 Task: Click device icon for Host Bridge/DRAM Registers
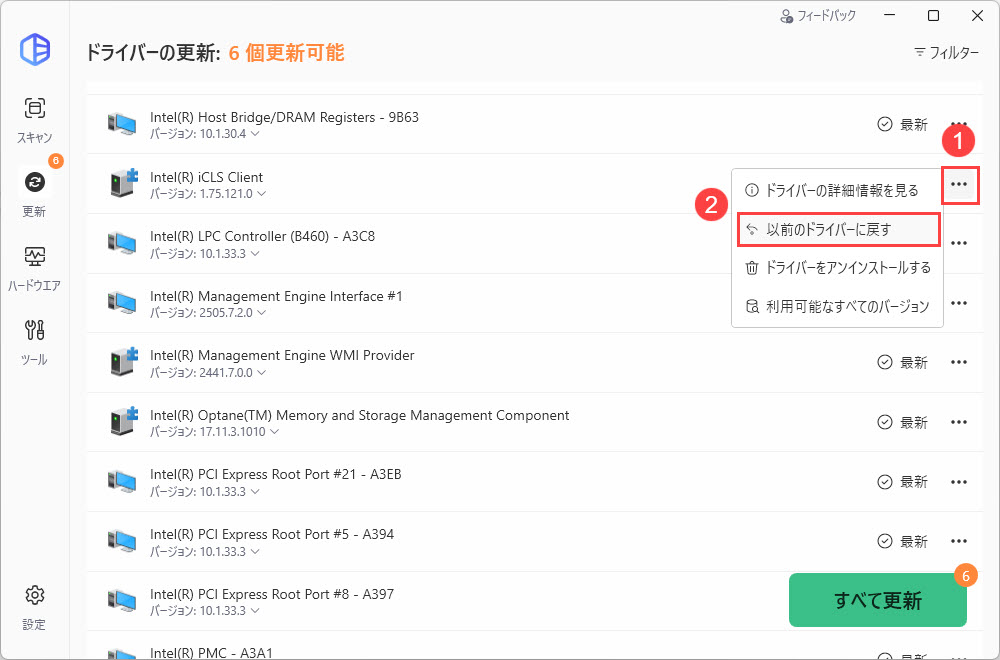point(122,124)
